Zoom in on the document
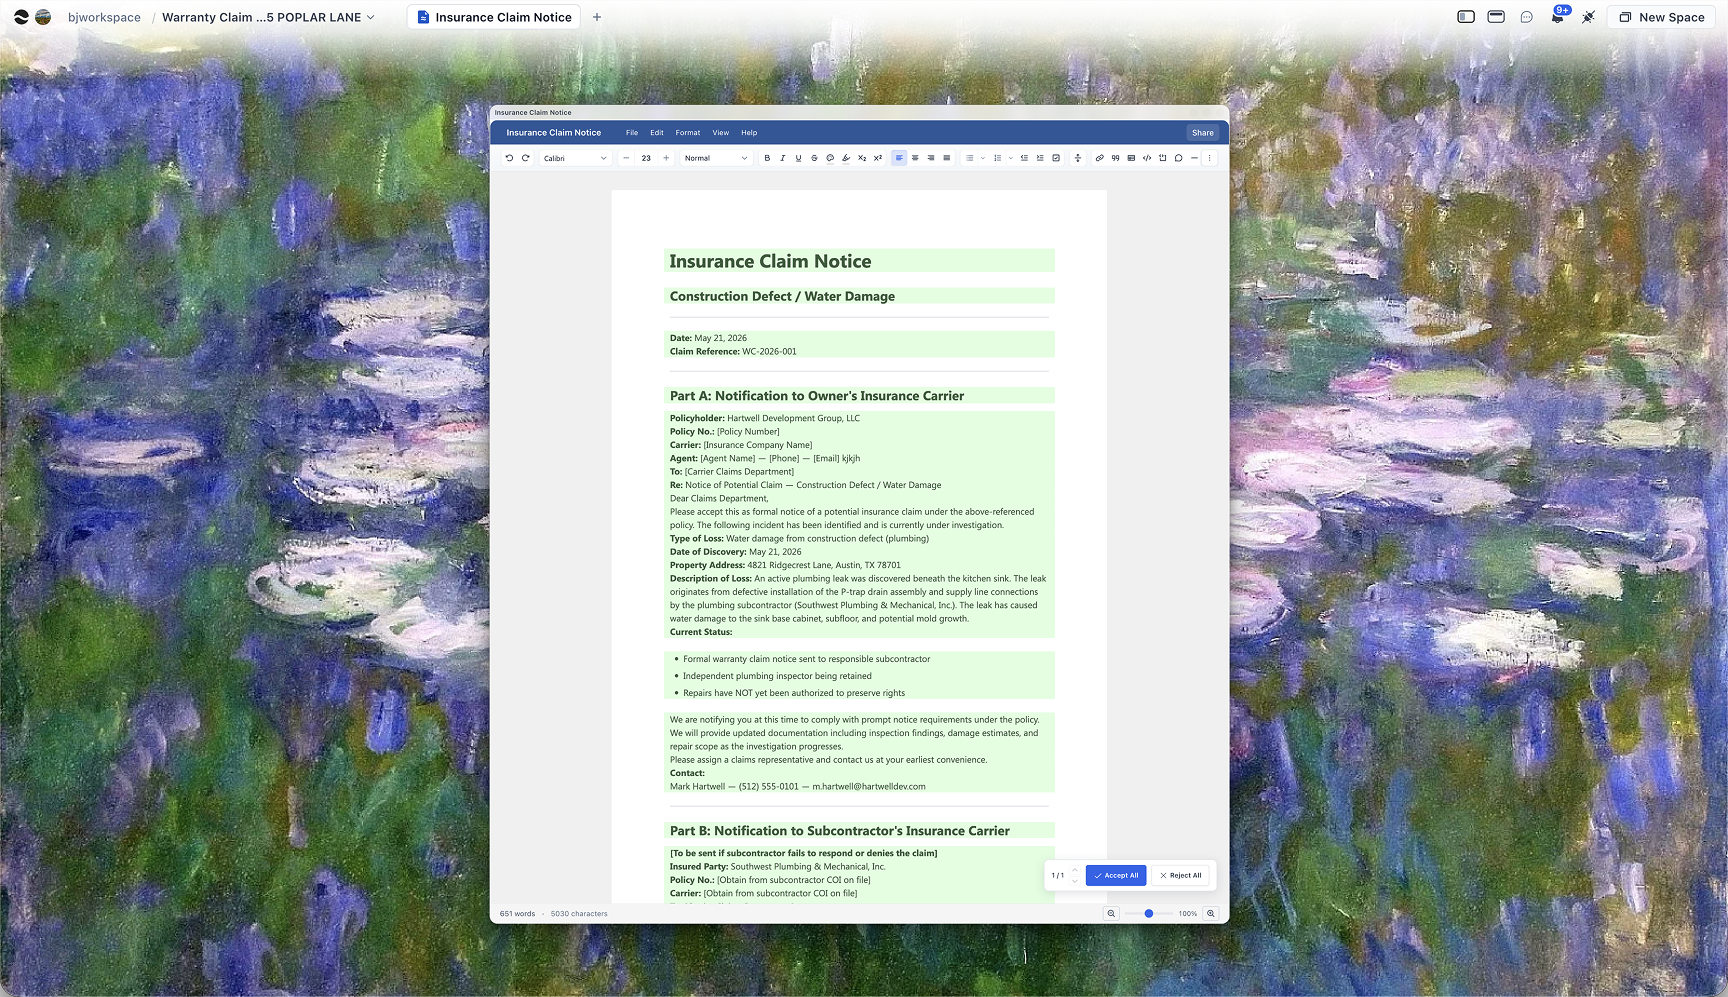 [x=1211, y=914]
